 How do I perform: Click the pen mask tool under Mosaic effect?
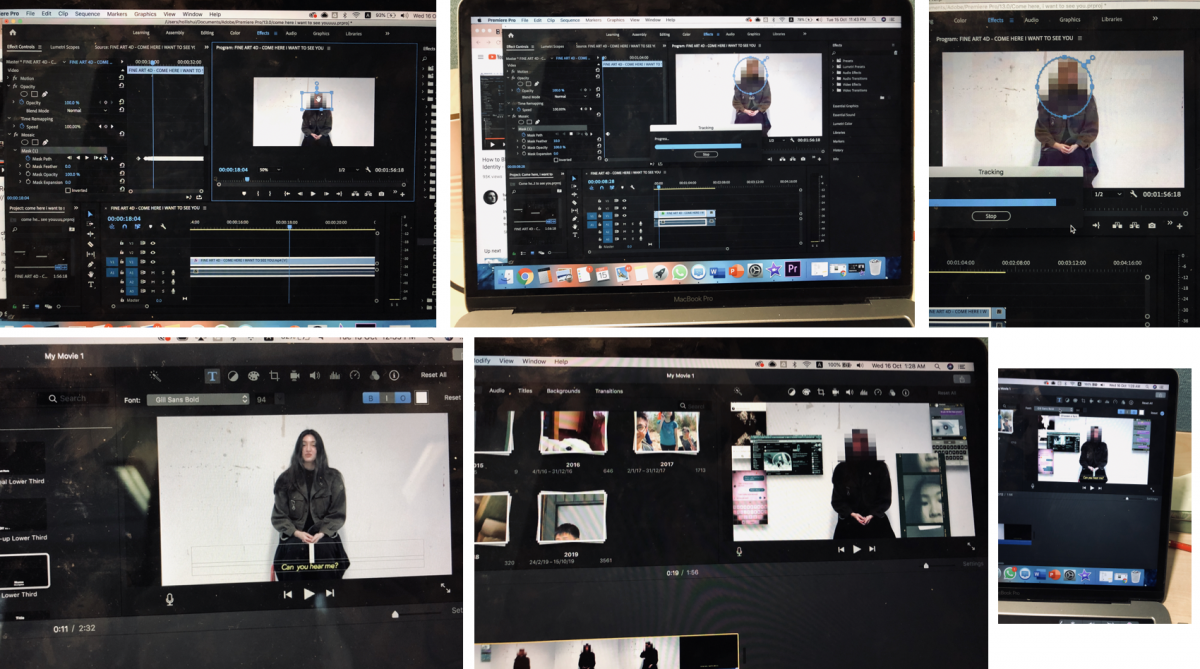46,142
